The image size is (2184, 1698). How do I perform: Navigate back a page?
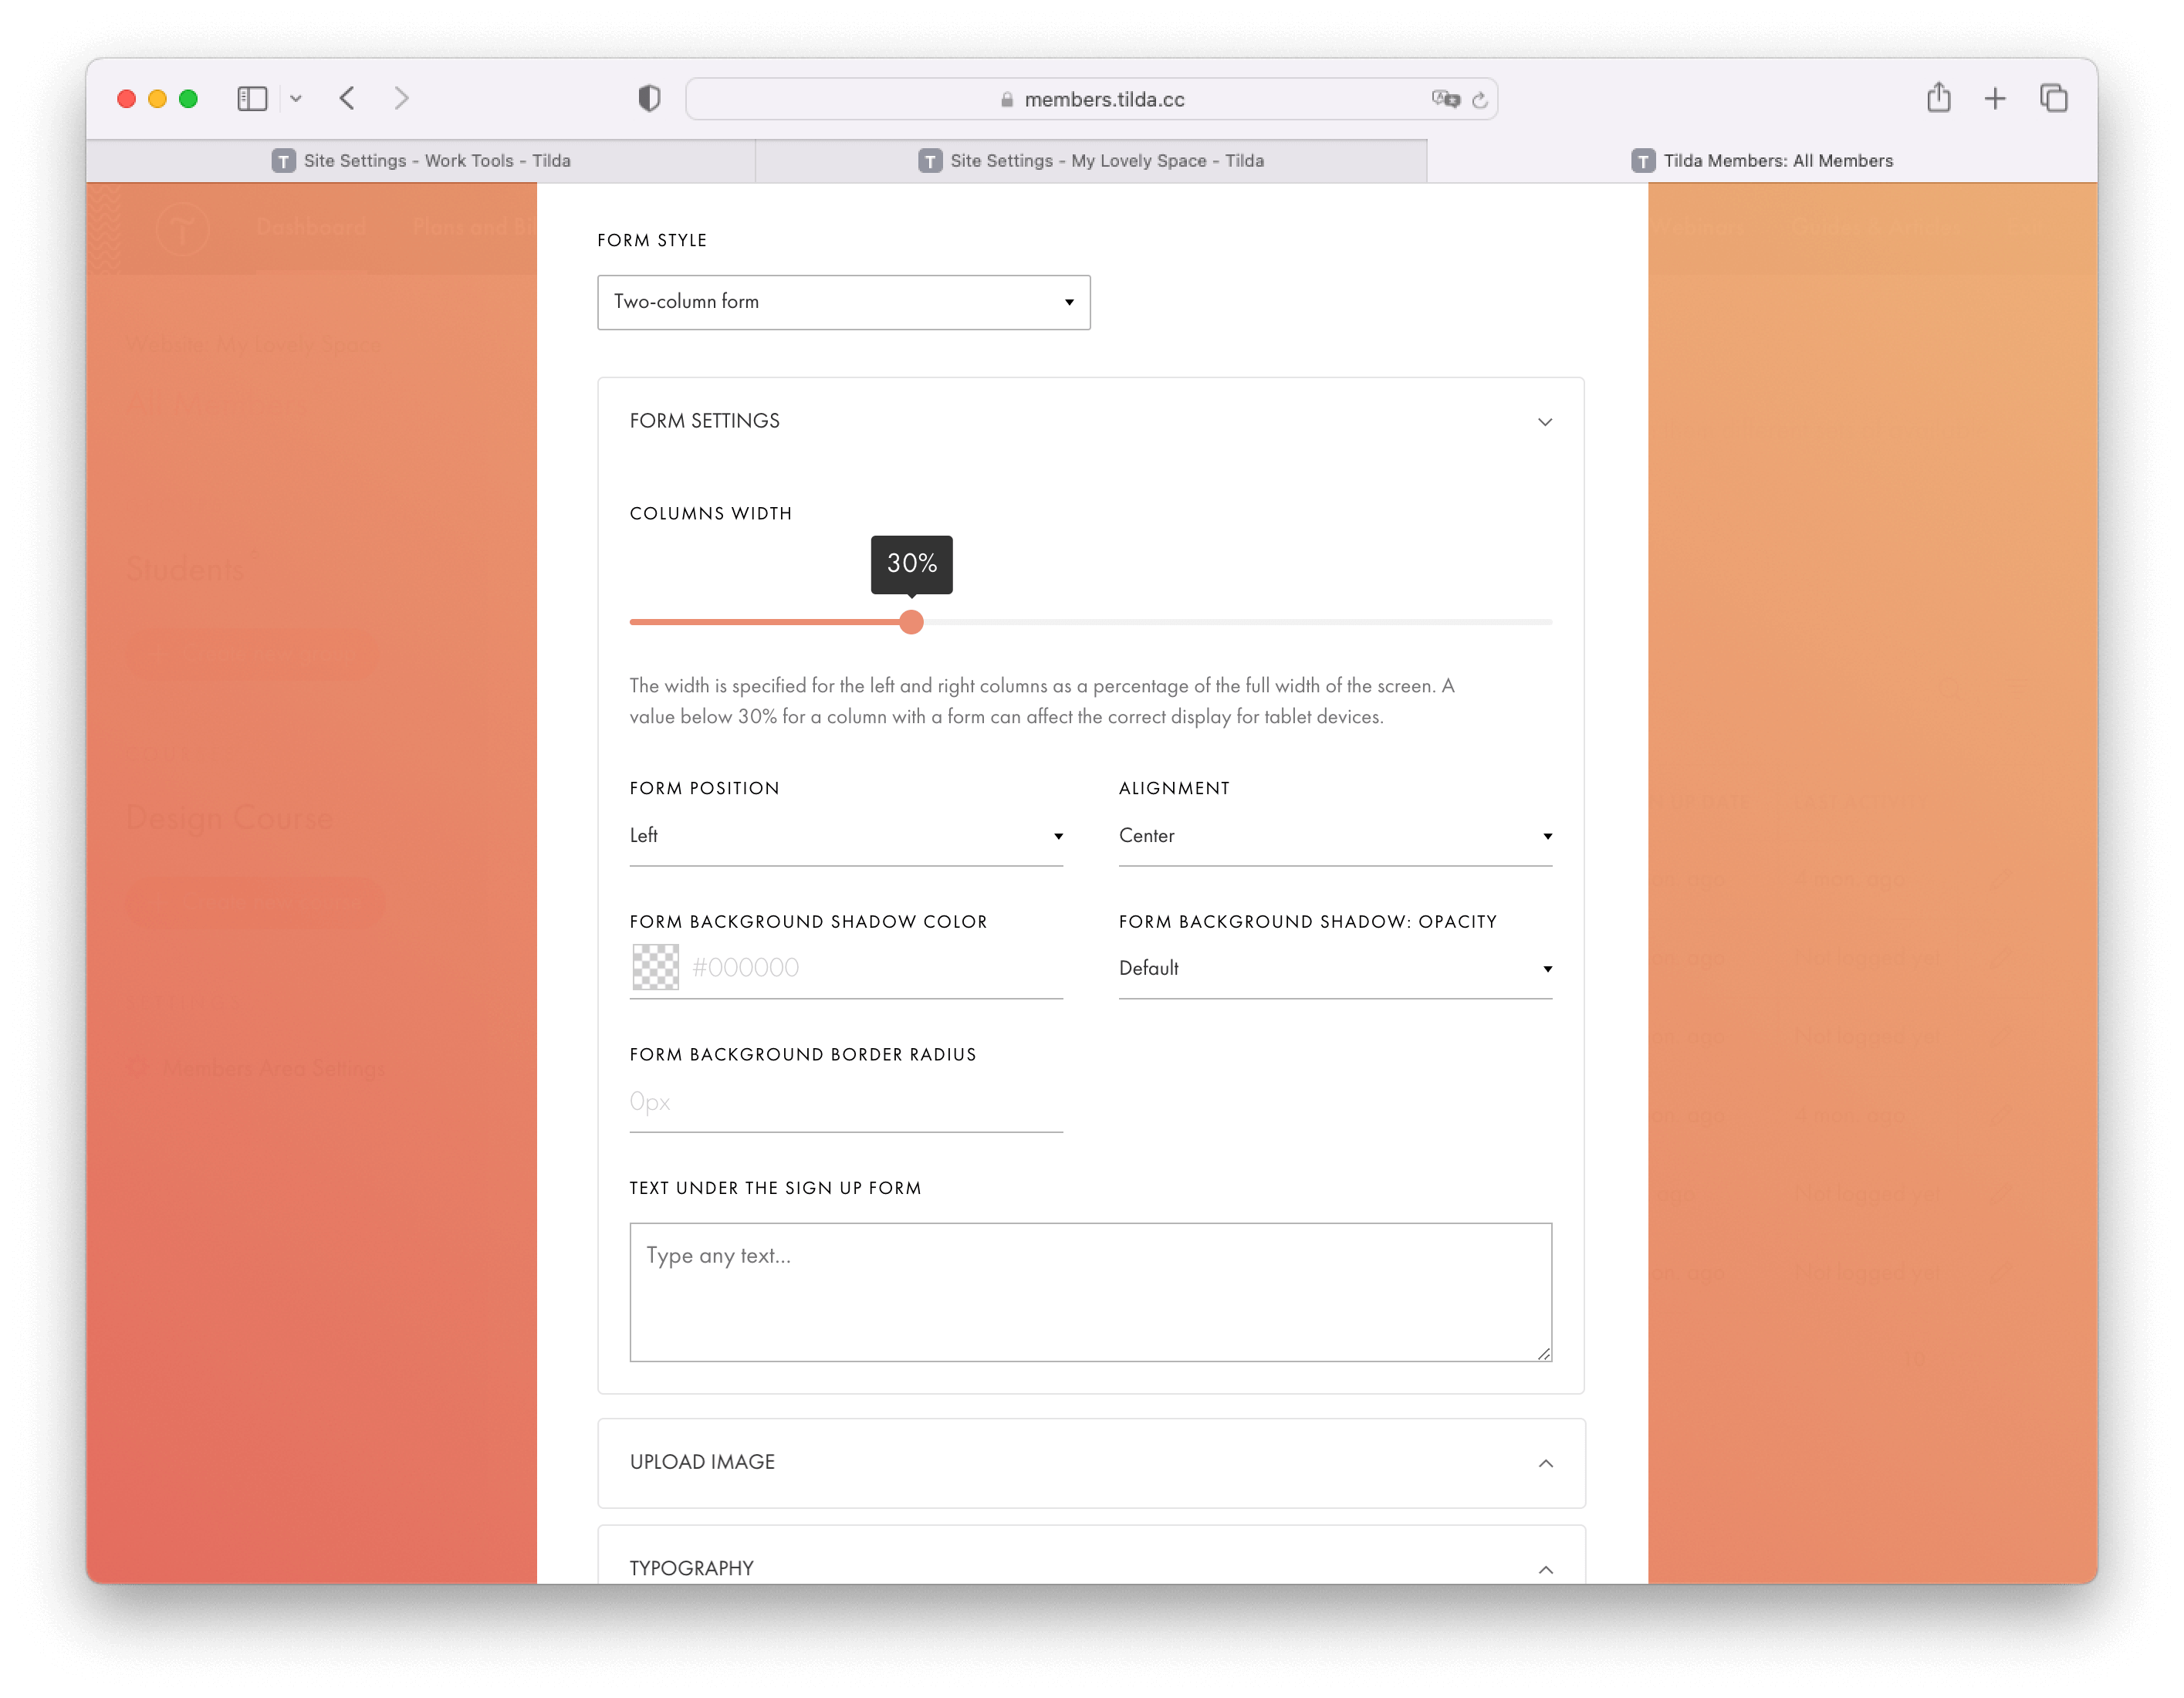click(347, 98)
